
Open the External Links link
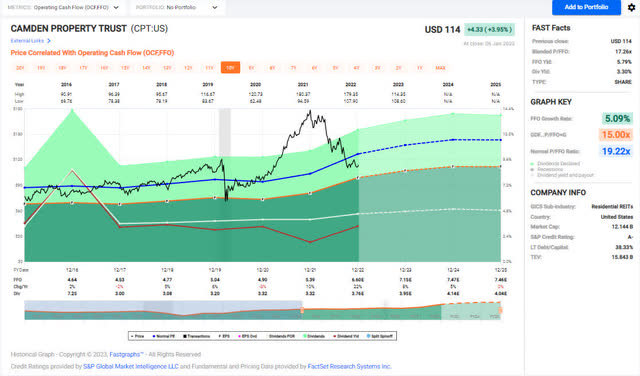pos(27,41)
